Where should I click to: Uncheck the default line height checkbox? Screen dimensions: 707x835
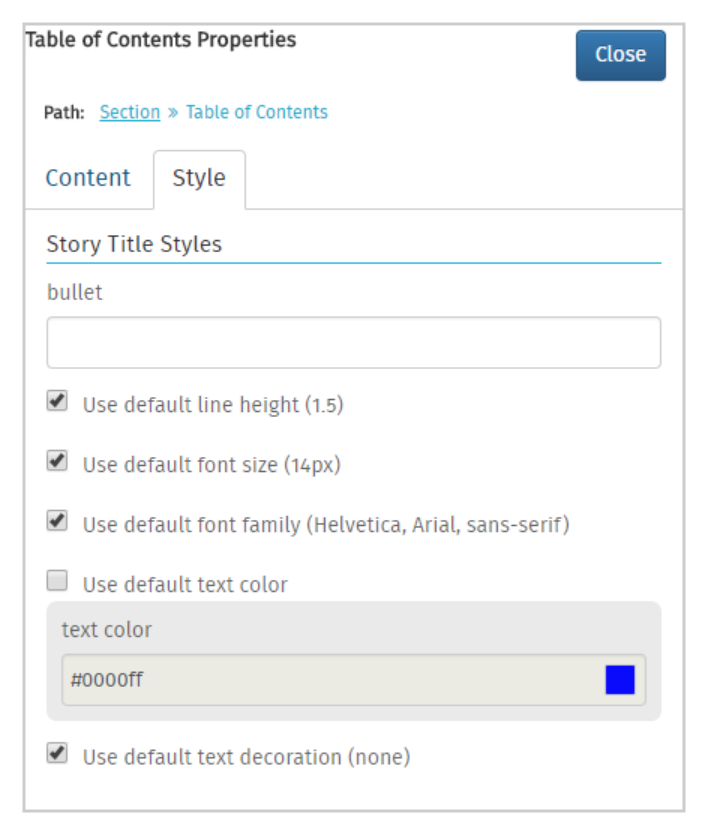click(x=57, y=400)
